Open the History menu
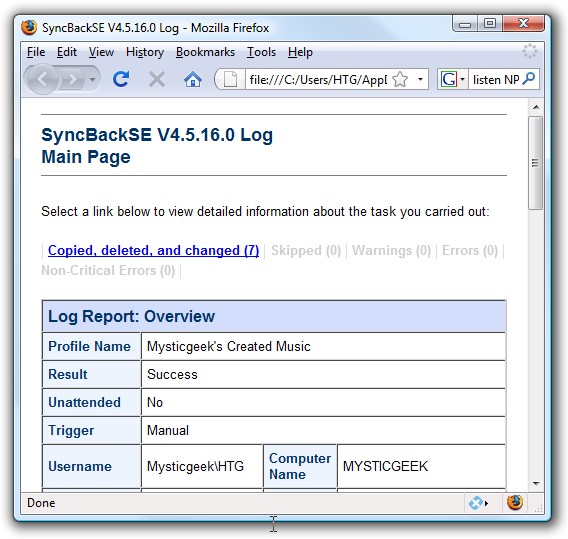This screenshot has height=539, width=568. click(145, 52)
